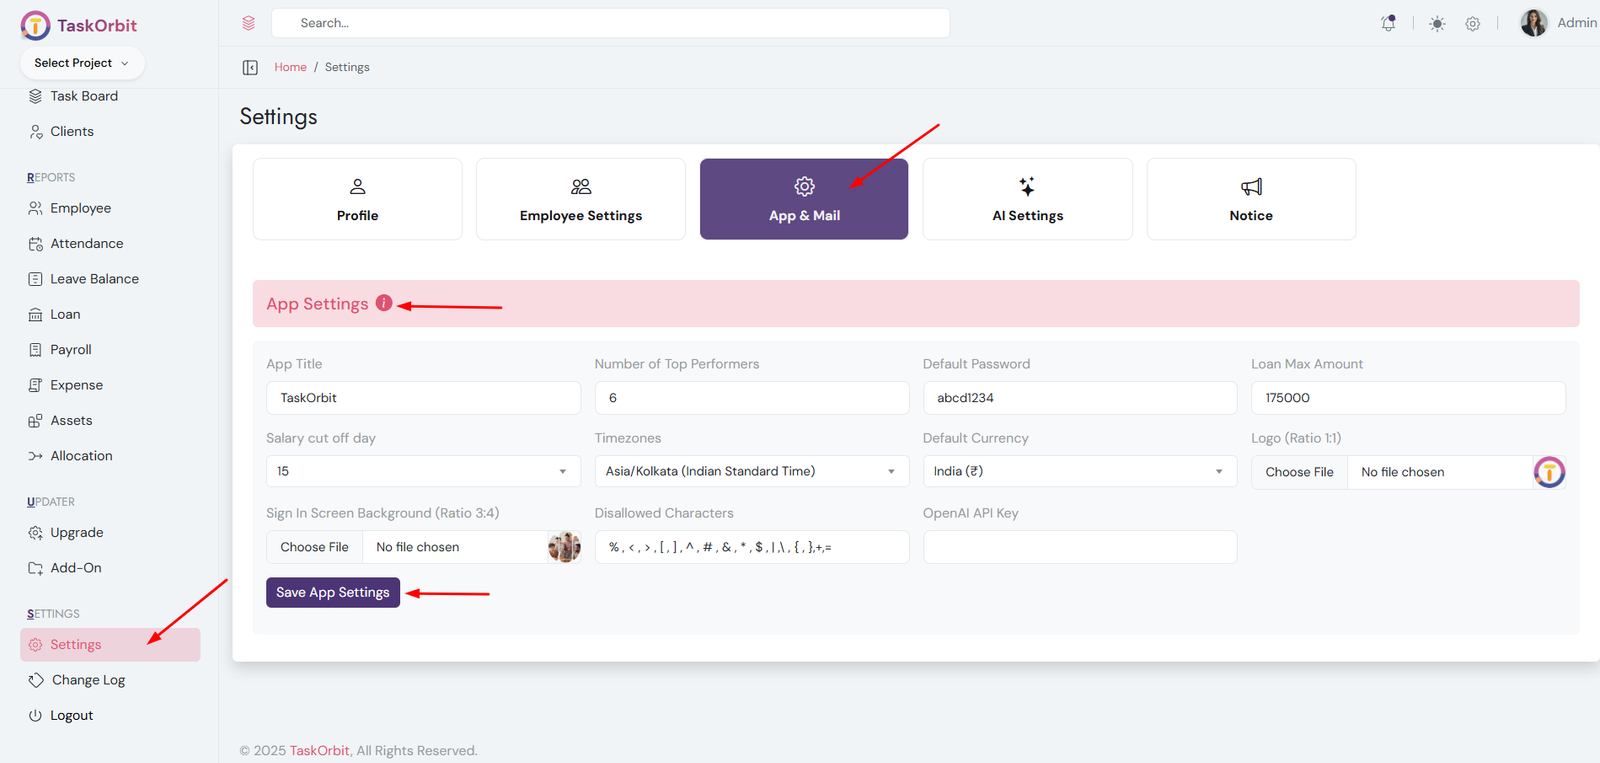Toggle light mode sun icon

pyautogui.click(x=1437, y=24)
